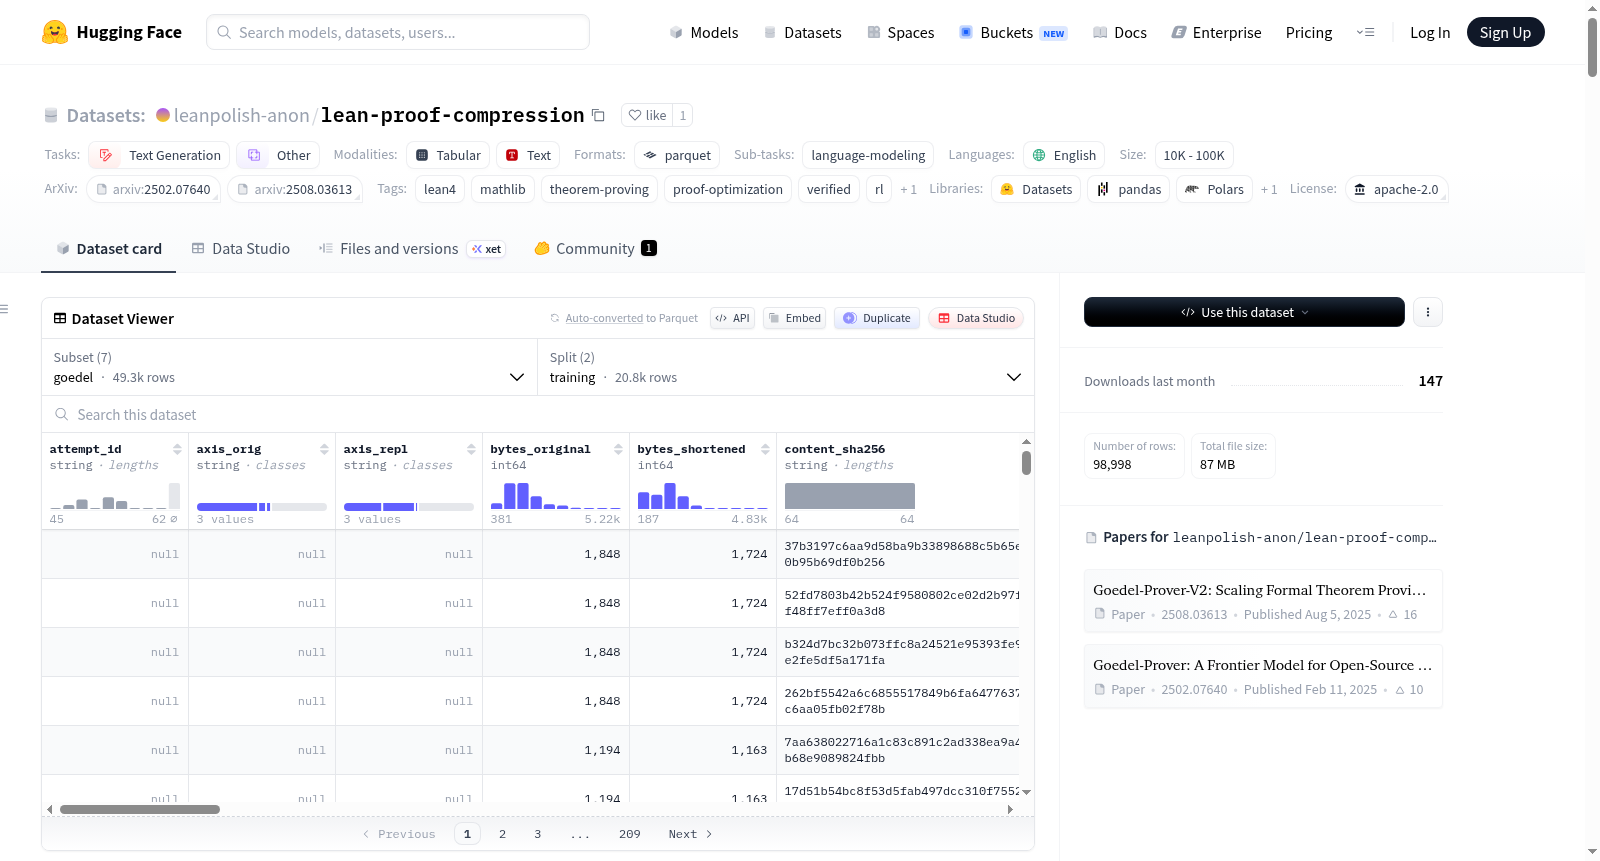This screenshot has height=861, width=1600.
Task: Open the more navigation menu icon
Action: tap(1365, 32)
